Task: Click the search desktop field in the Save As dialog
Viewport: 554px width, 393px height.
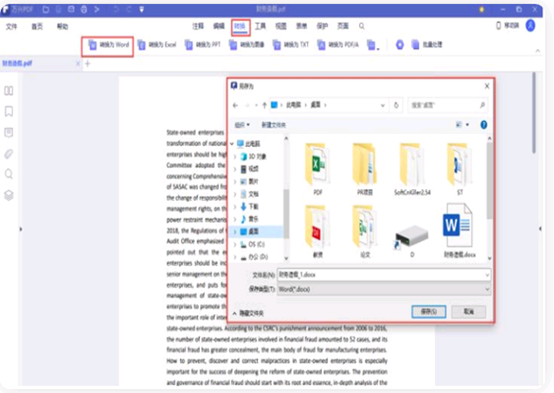Action: [447, 105]
